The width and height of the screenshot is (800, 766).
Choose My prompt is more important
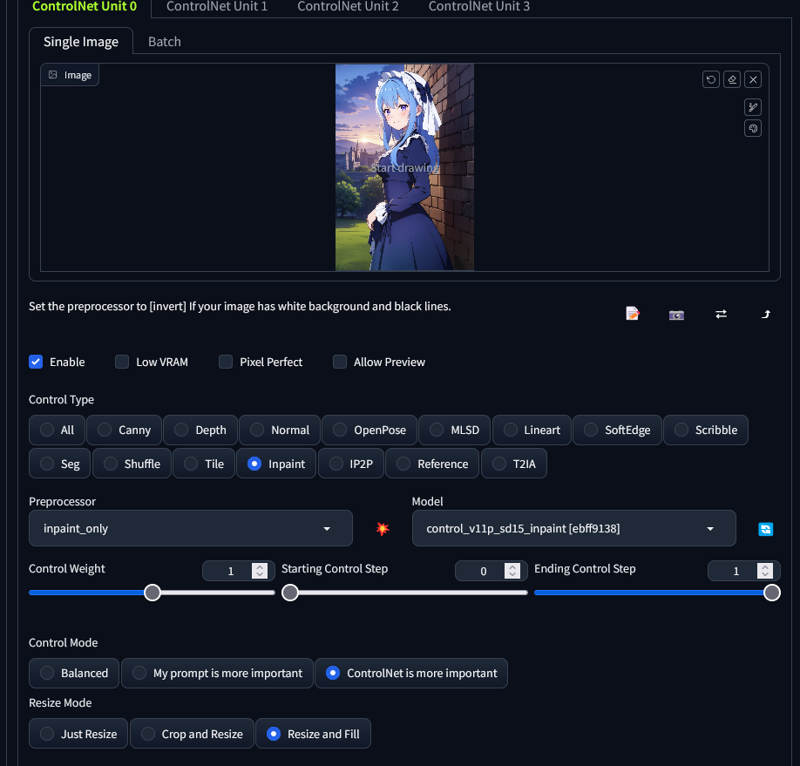point(217,673)
